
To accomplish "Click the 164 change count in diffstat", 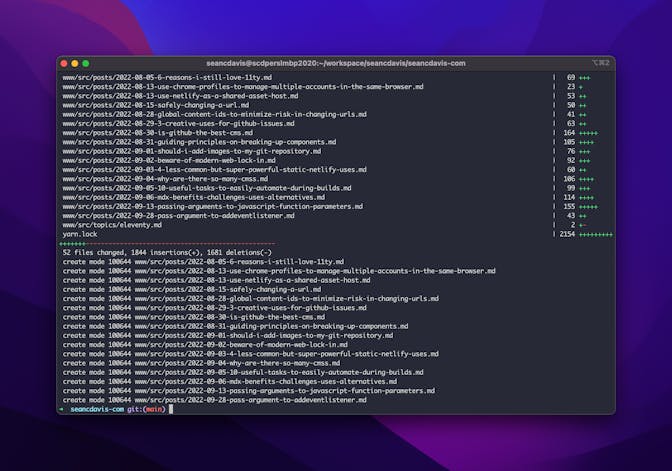I will (570, 132).
